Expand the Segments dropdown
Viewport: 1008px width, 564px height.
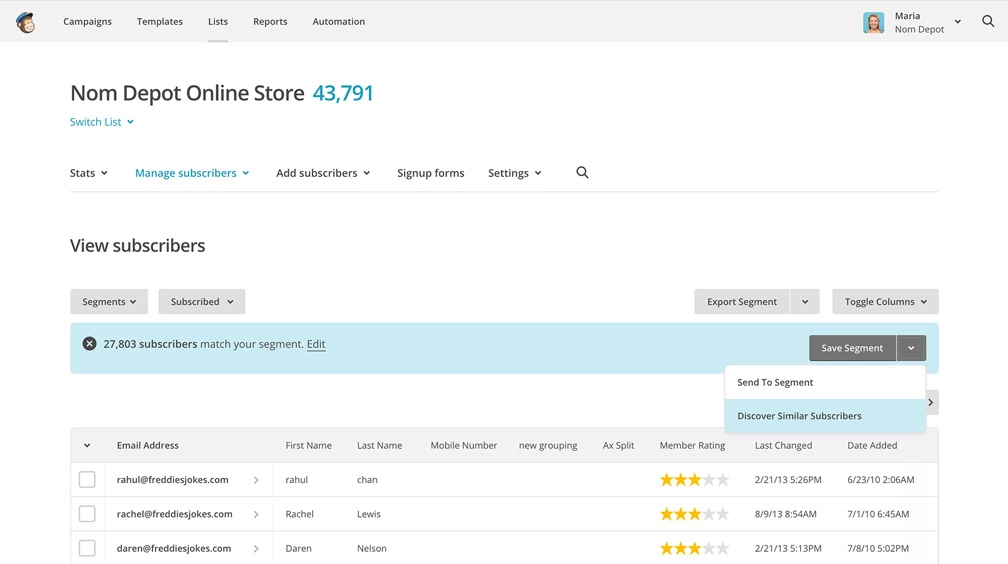click(x=109, y=302)
